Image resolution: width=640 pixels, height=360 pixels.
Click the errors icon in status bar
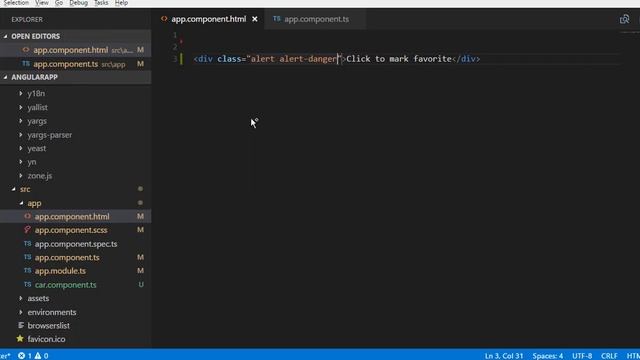point(21,356)
